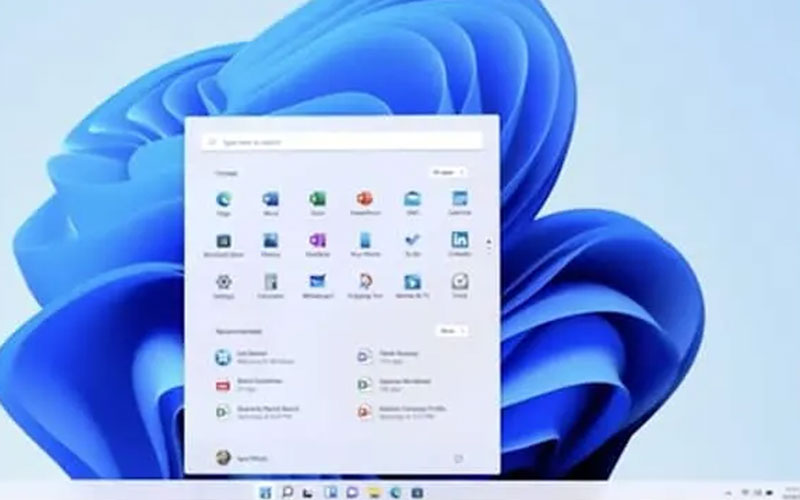This screenshot has width=800, height=500.
Task: Open OneNote from the pinned apps
Action: click(317, 244)
